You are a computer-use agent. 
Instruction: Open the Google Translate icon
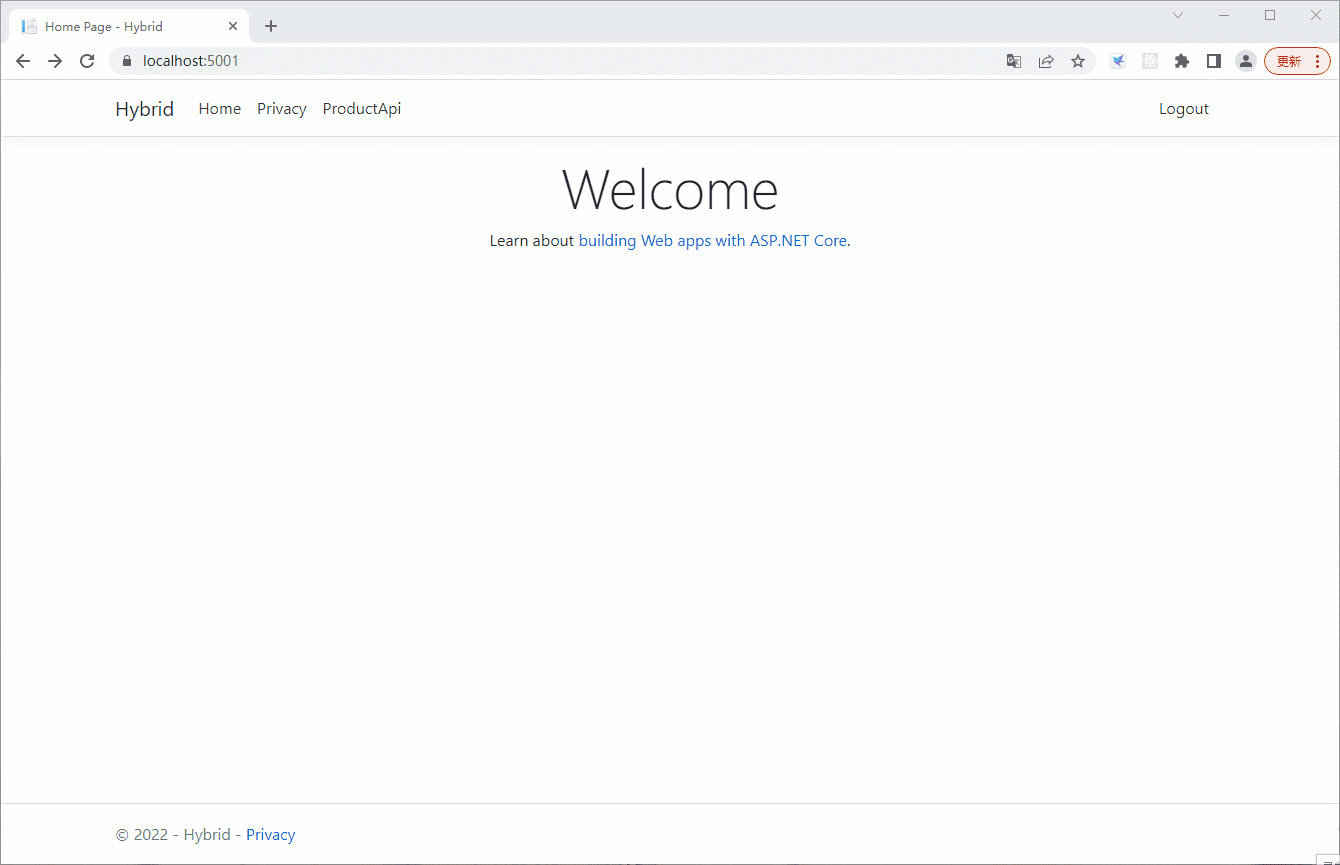1014,61
